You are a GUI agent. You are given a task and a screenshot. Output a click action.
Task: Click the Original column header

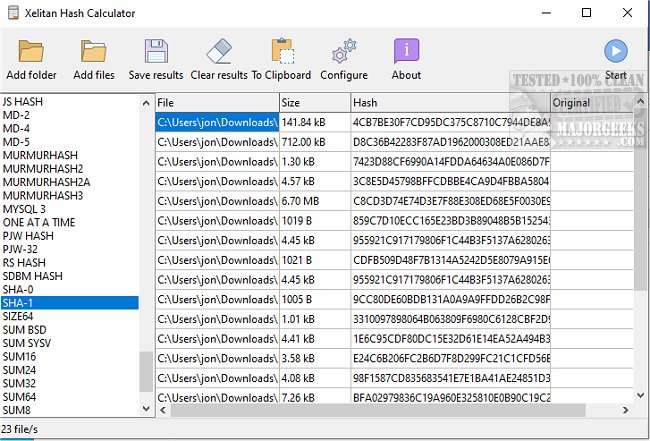click(592, 102)
